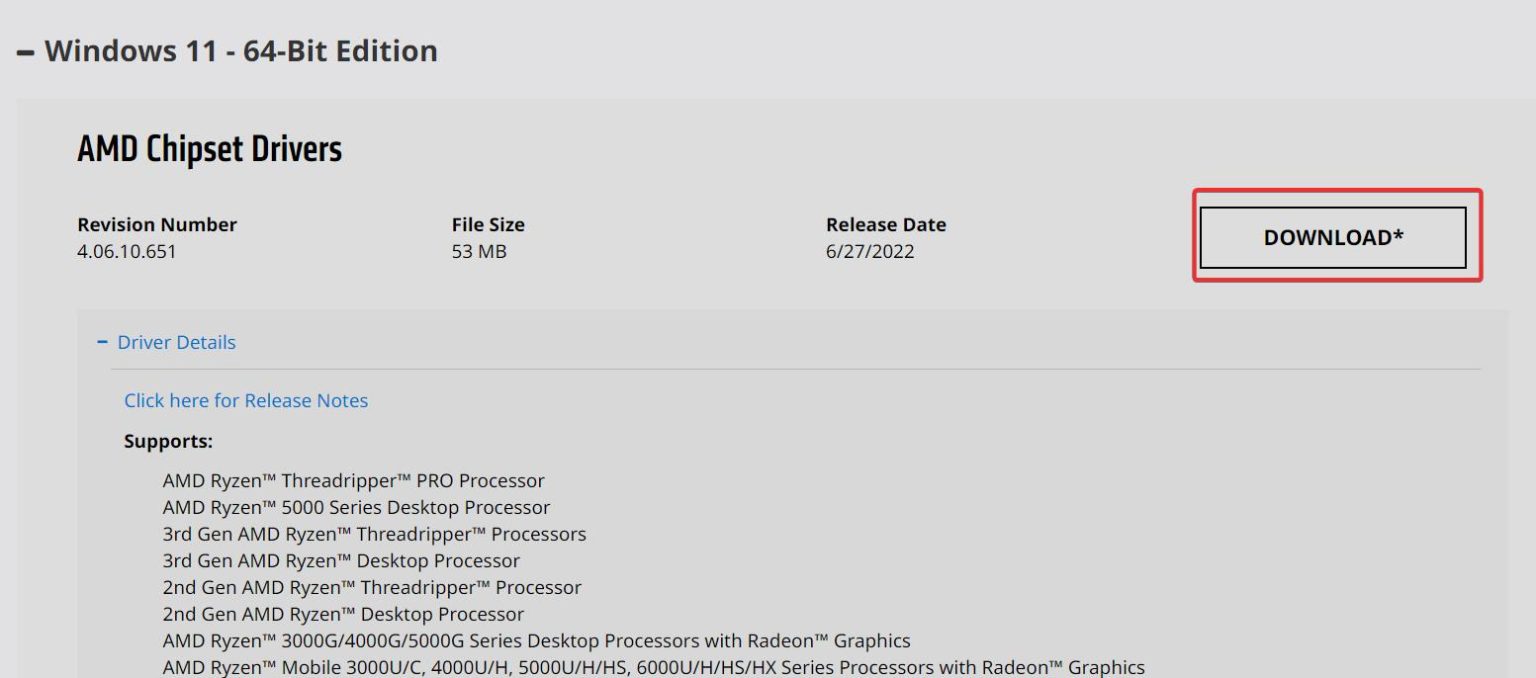
Task: Click the Release Date label
Action: click(x=886, y=225)
